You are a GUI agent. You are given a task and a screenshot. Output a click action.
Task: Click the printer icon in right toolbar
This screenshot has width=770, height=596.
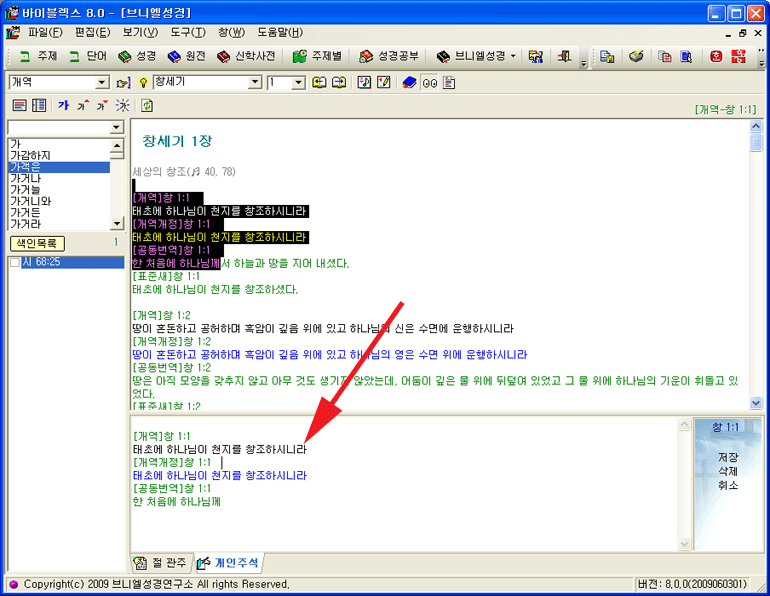coord(636,56)
